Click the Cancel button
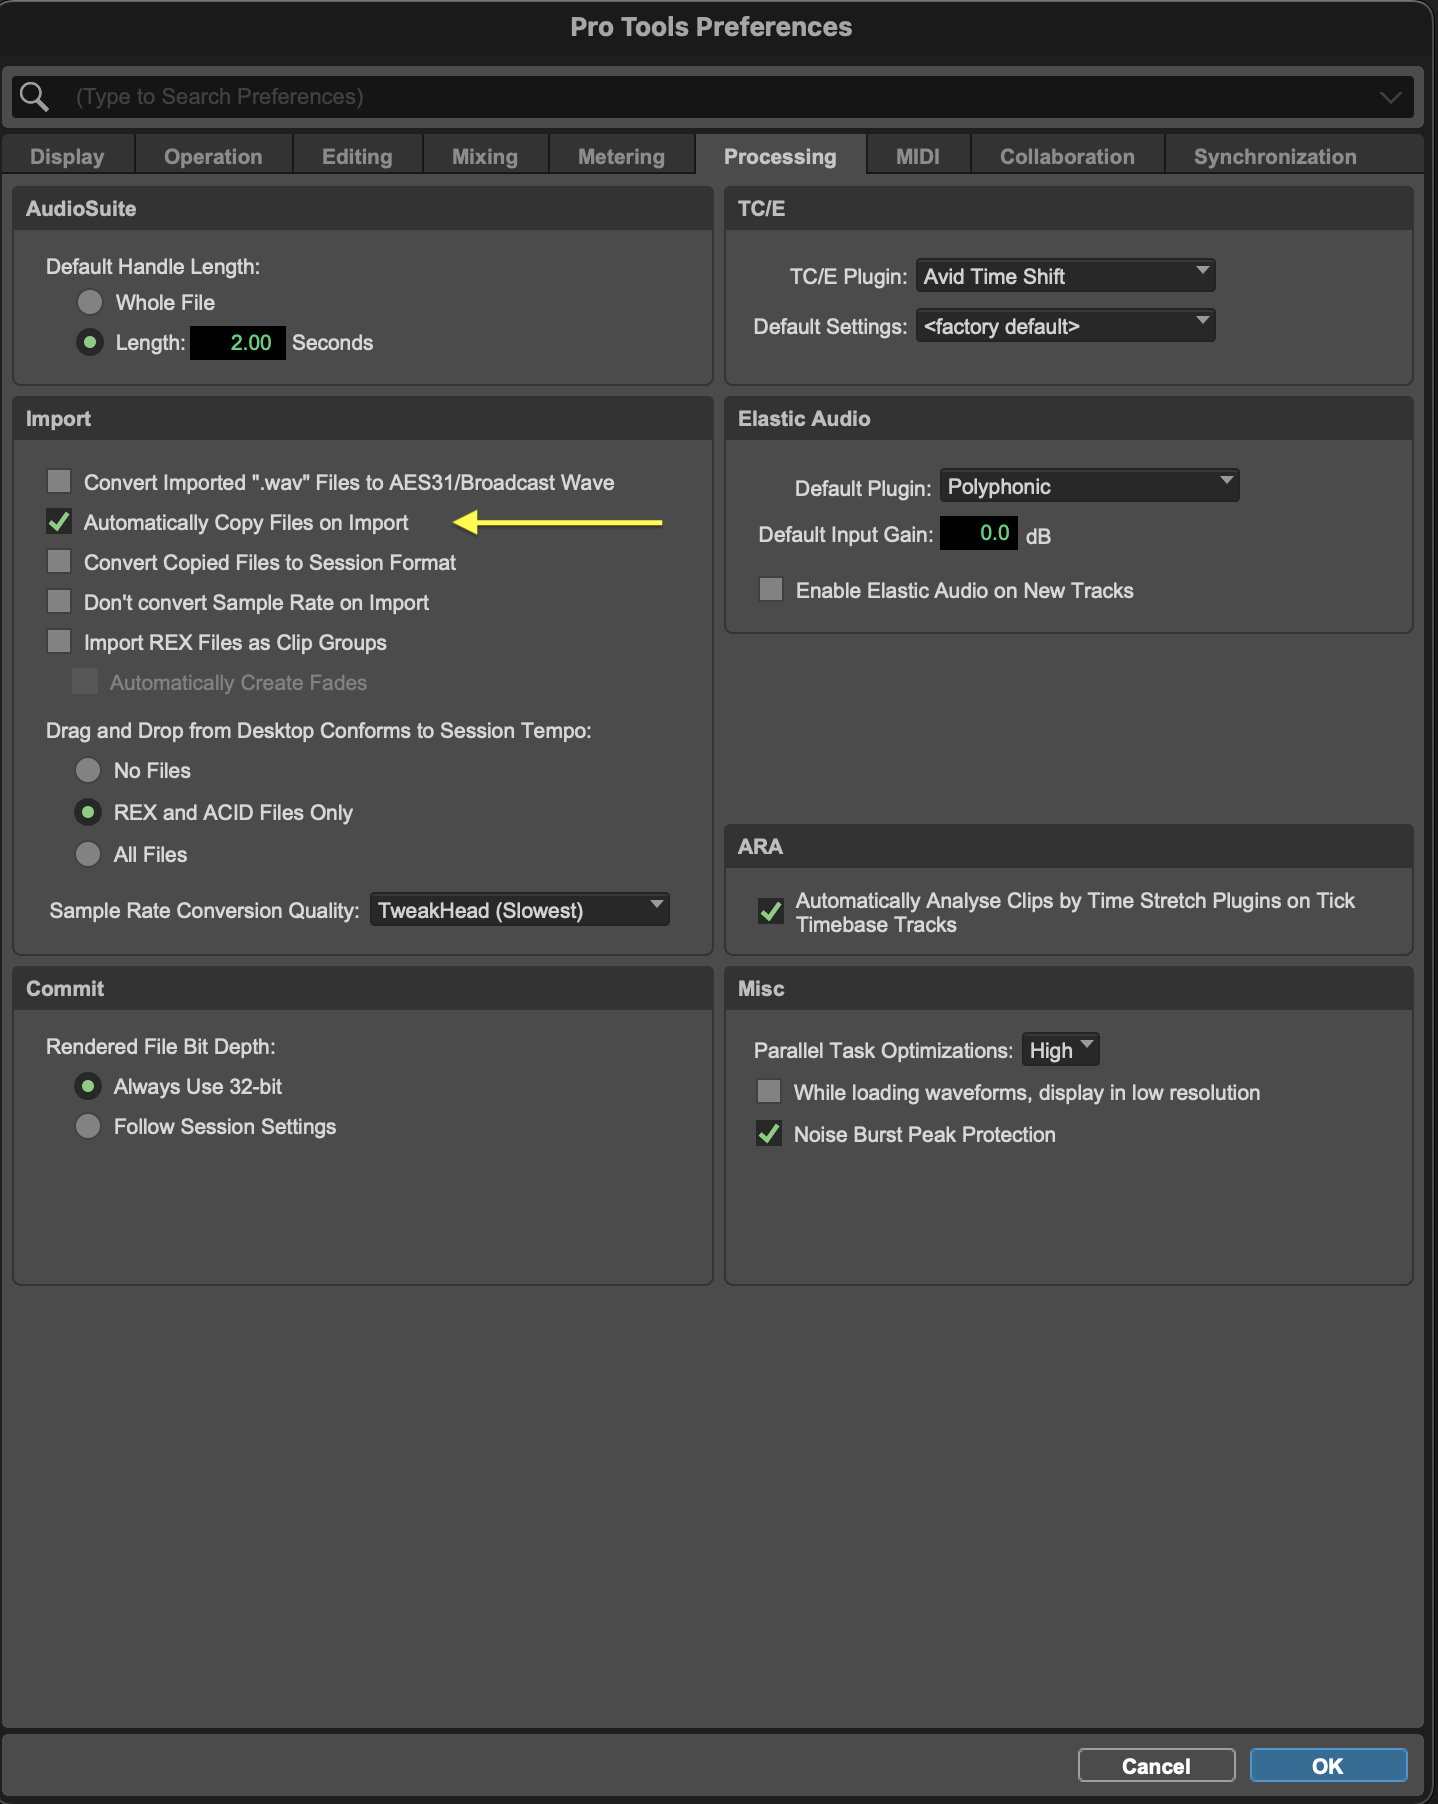1438x1804 pixels. pyautogui.click(x=1156, y=1766)
